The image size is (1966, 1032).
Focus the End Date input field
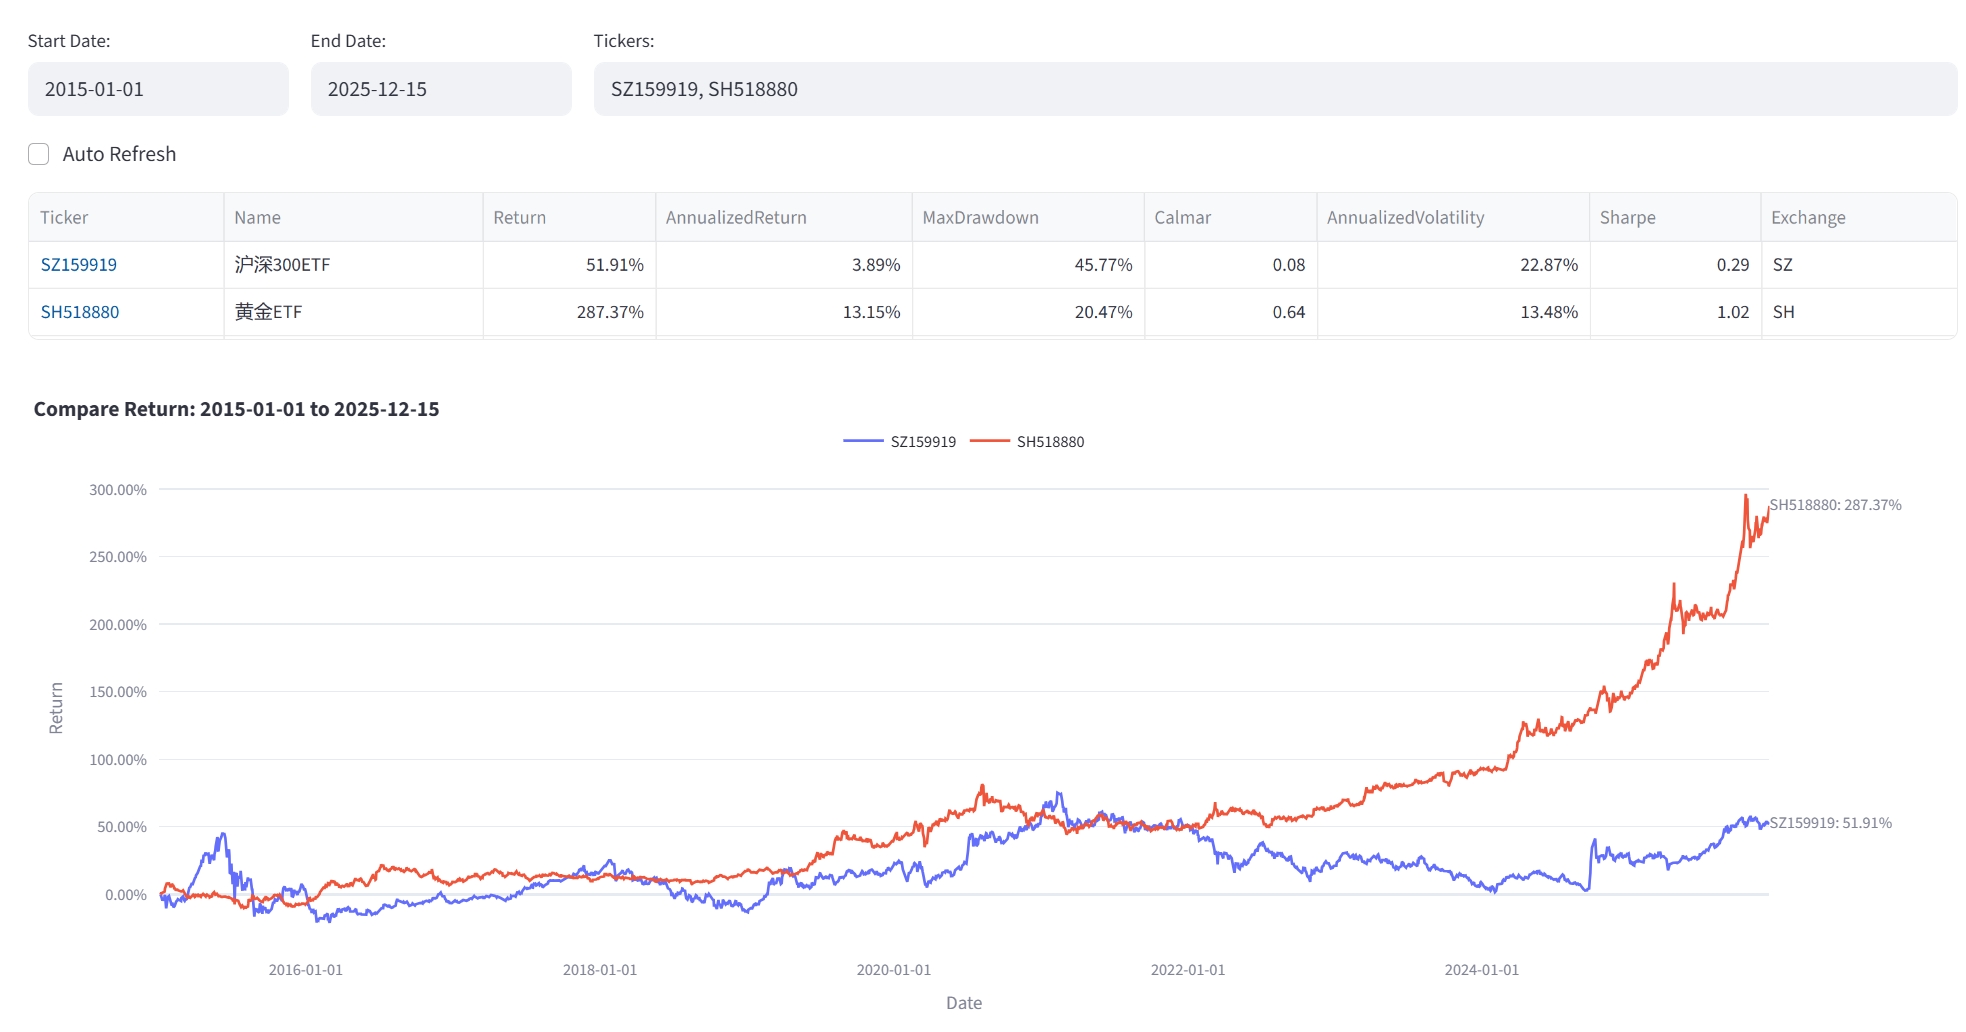441,89
